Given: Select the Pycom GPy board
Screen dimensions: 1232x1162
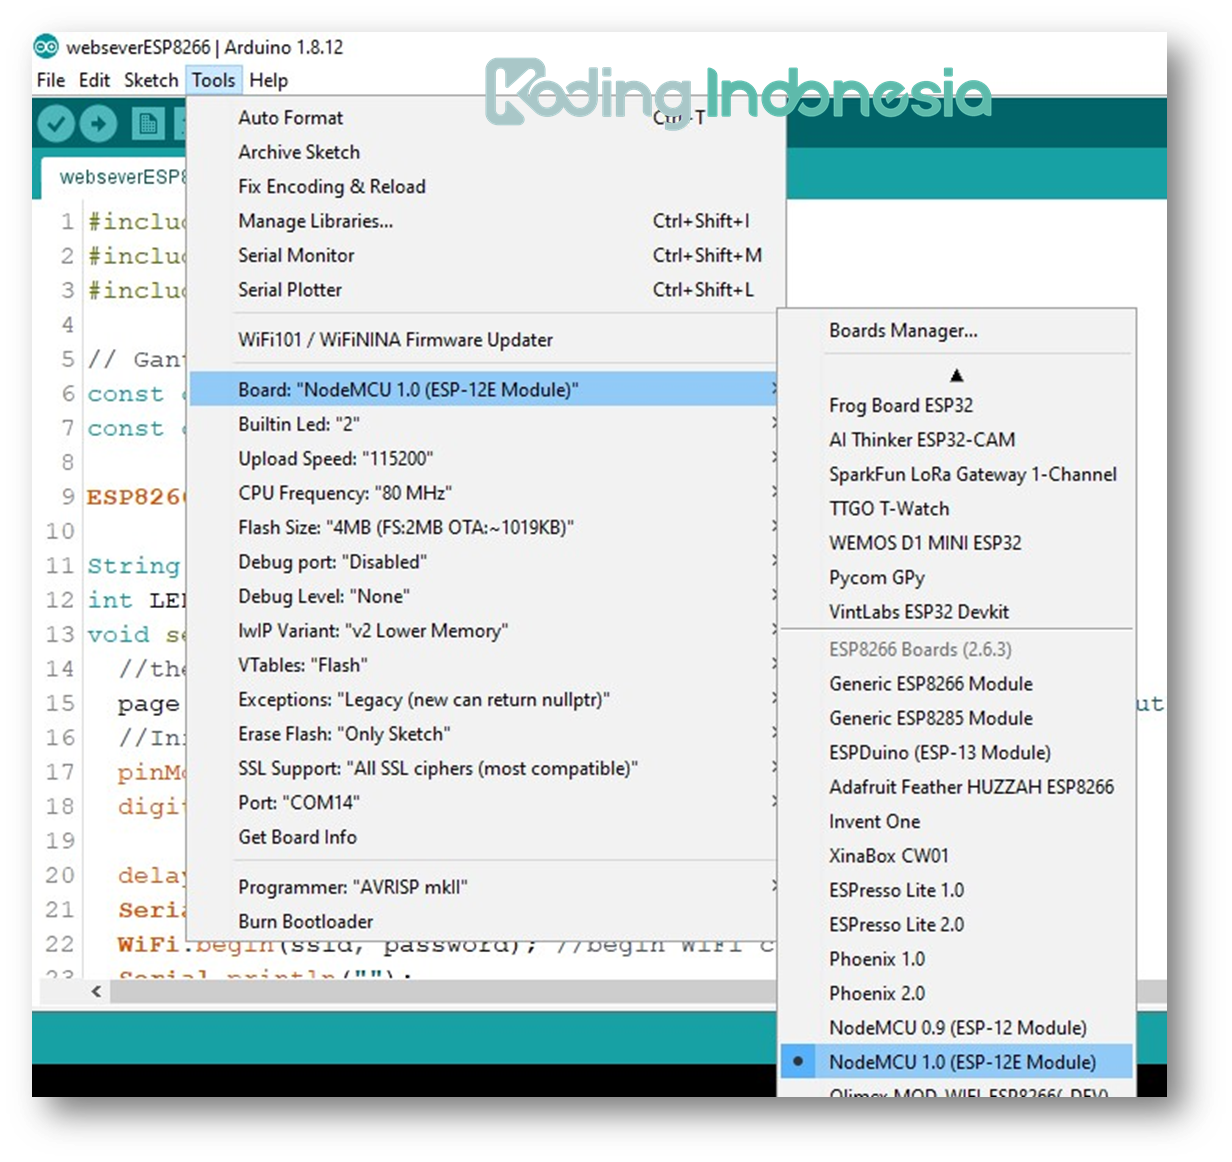Looking at the screenshot, I should pos(957,577).
